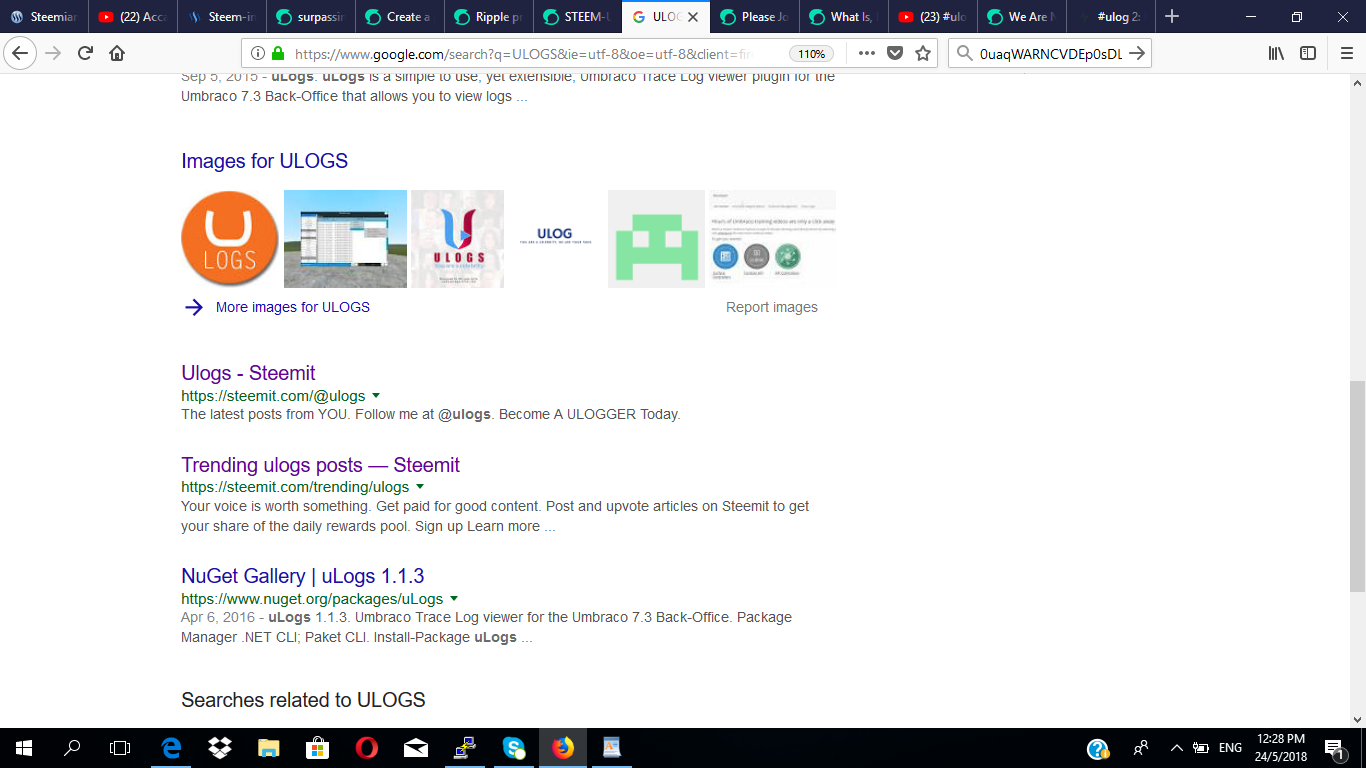
Task: Save page to Pocket
Action: pyautogui.click(x=895, y=53)
